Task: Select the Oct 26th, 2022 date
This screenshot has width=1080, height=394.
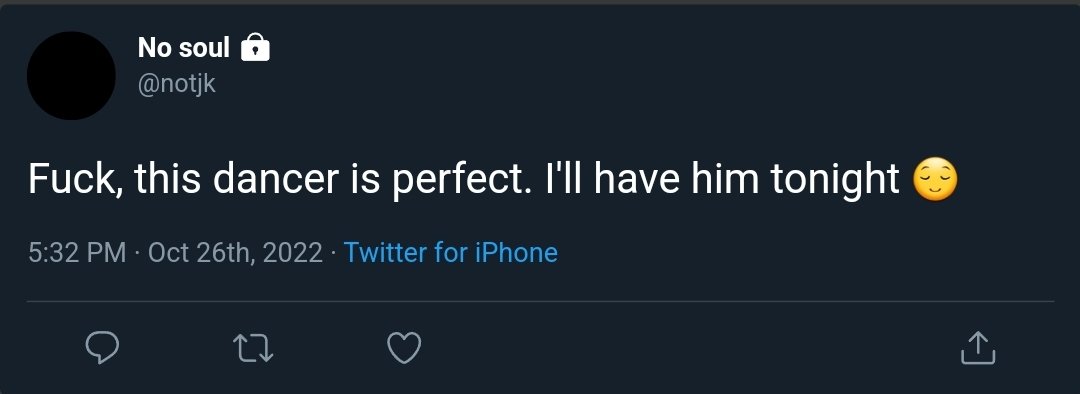Action: click(x=235, y=253)
